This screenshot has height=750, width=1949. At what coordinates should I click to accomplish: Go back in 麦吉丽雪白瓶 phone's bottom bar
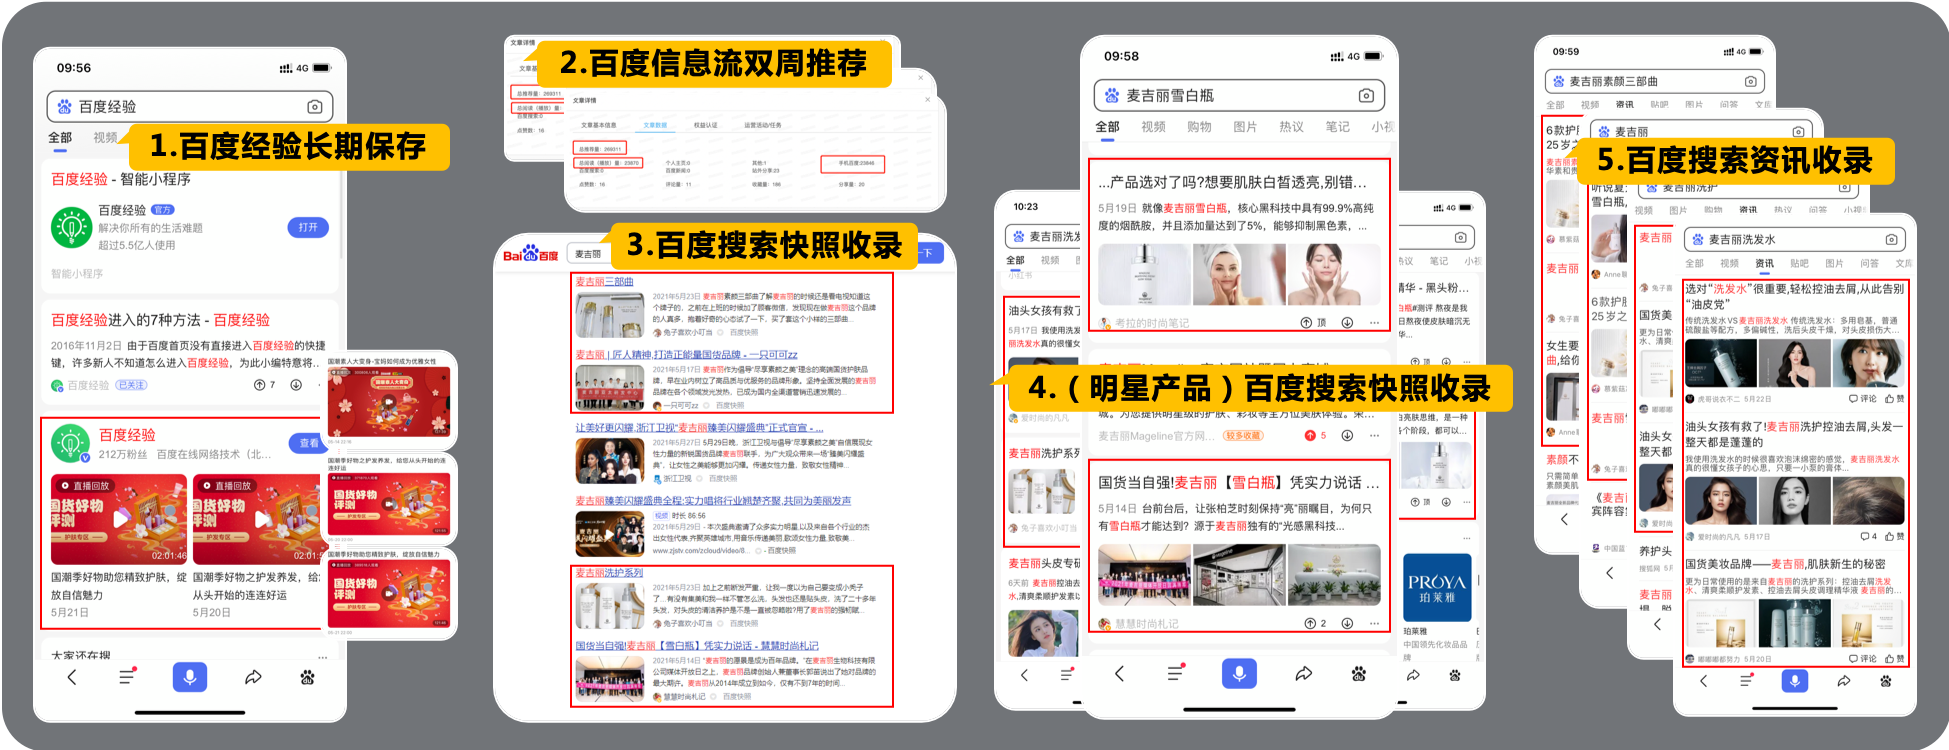(1119, 674)
